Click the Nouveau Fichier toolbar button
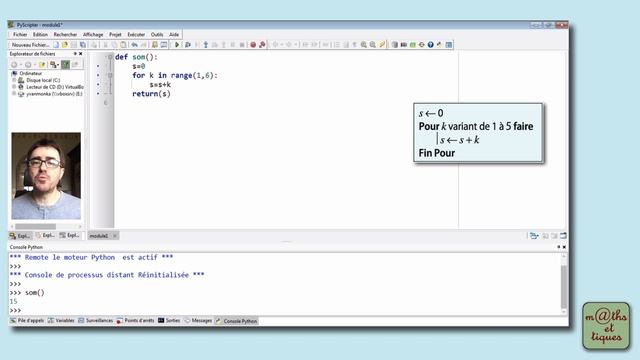This screenshot has height=360, width=640. pyautogui.click(x=30, y=45)
